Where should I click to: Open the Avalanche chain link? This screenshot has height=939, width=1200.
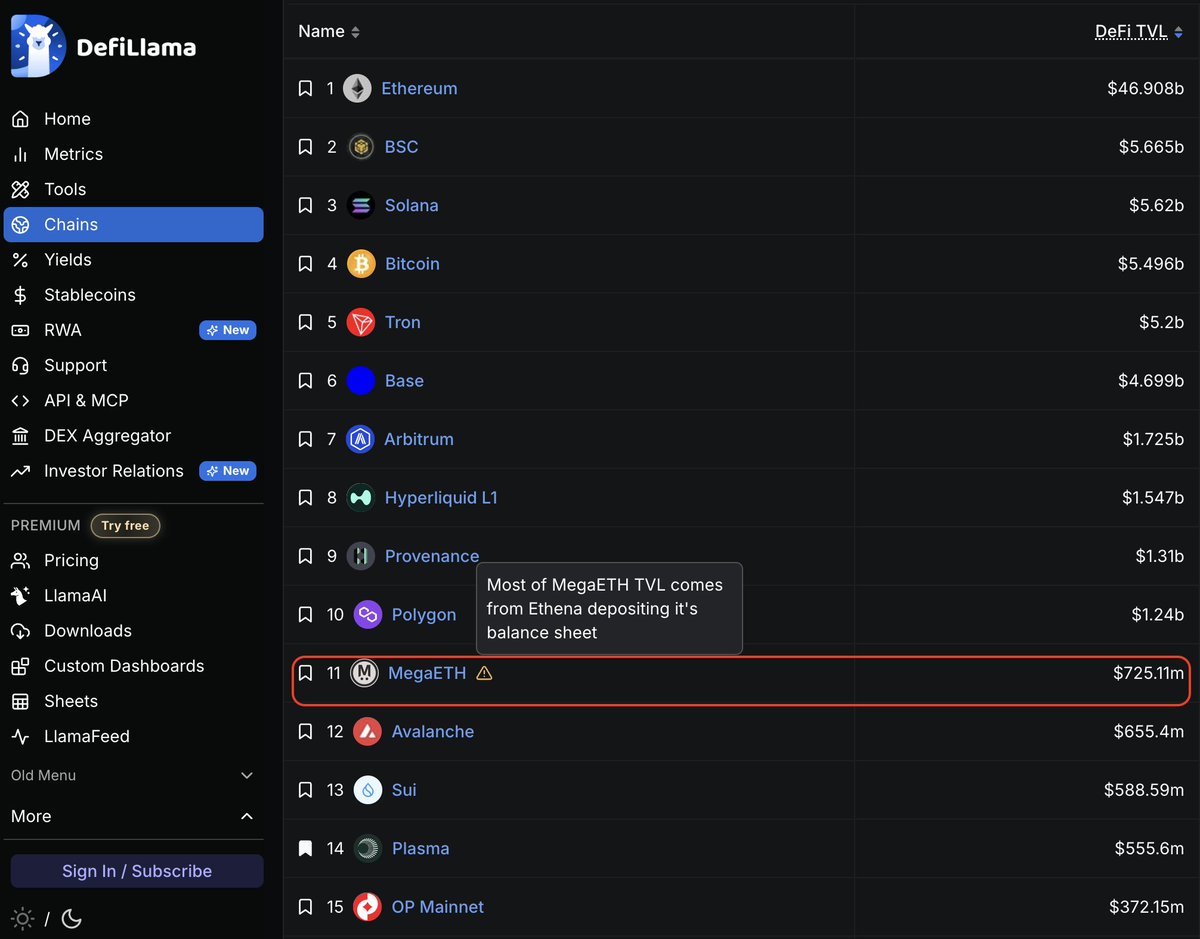point(433,732)
